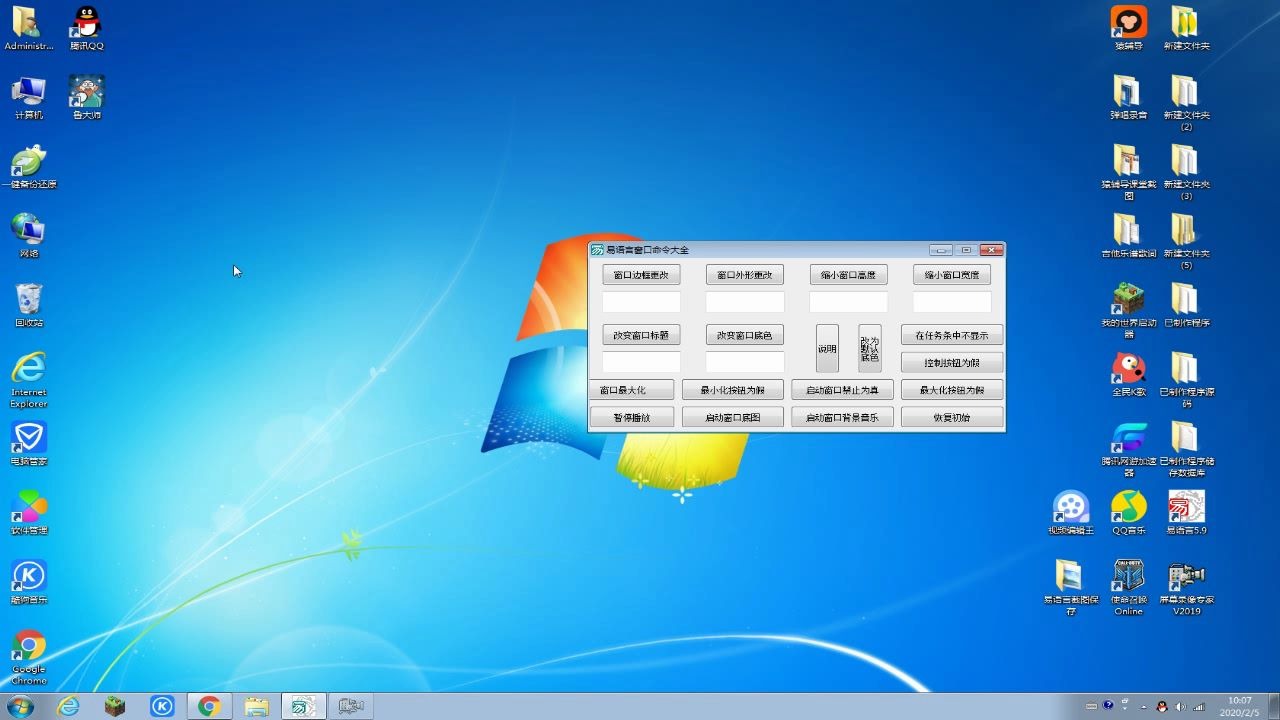1280x720 pixels.
Task: Click the screen recorder taskbar icon
Action: pos(350,706)
